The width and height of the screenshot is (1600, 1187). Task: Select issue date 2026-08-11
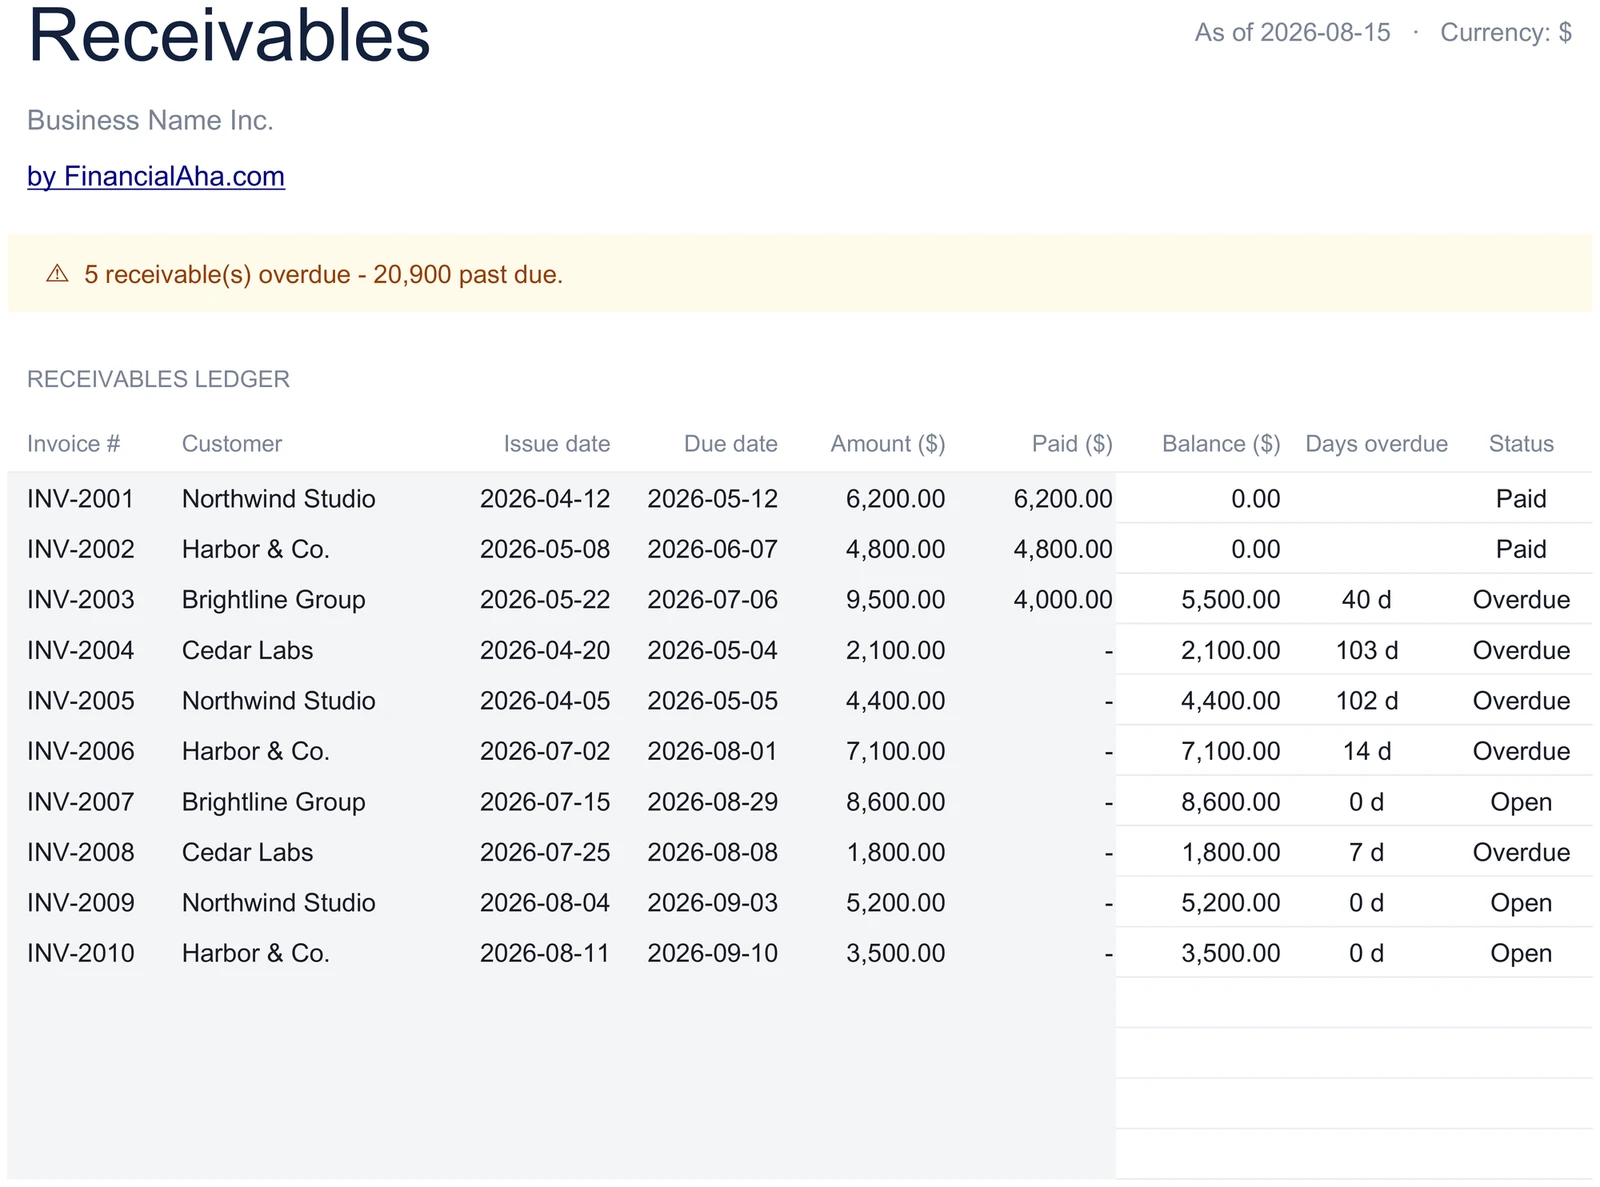545,953
